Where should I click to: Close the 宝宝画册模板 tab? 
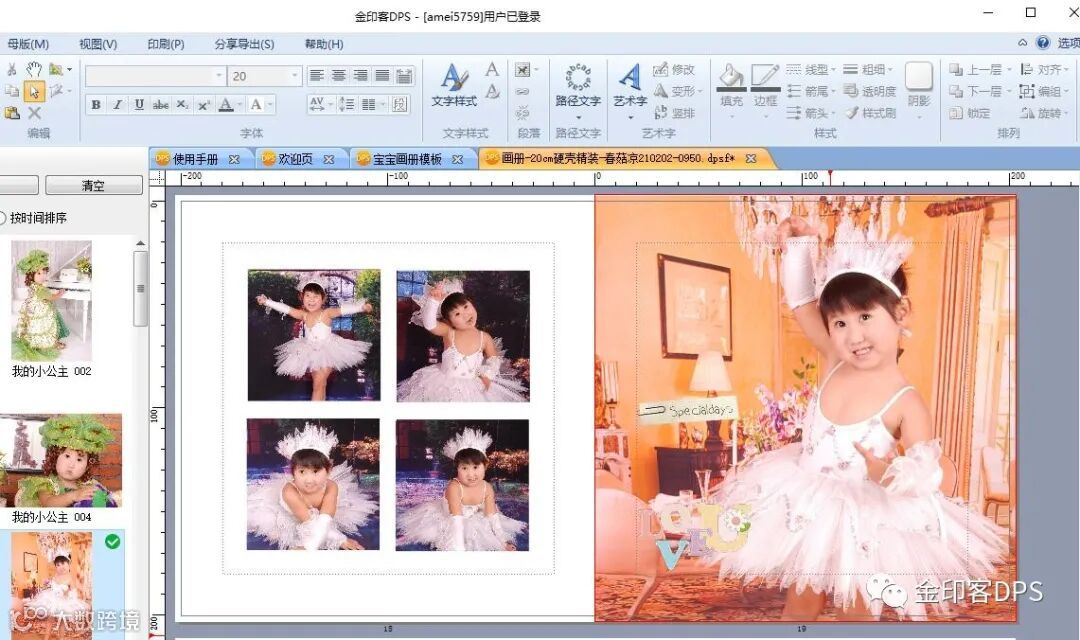point(457,159)
